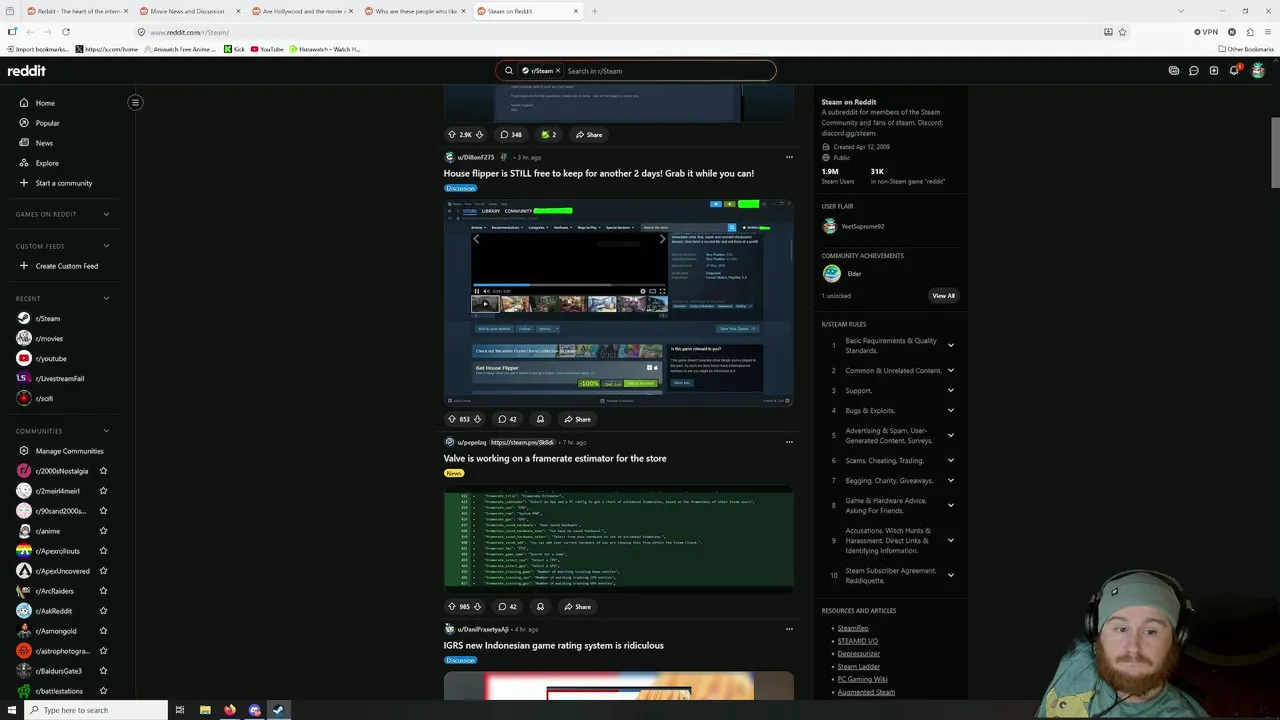Give award on House flipper post

[540, 419]
